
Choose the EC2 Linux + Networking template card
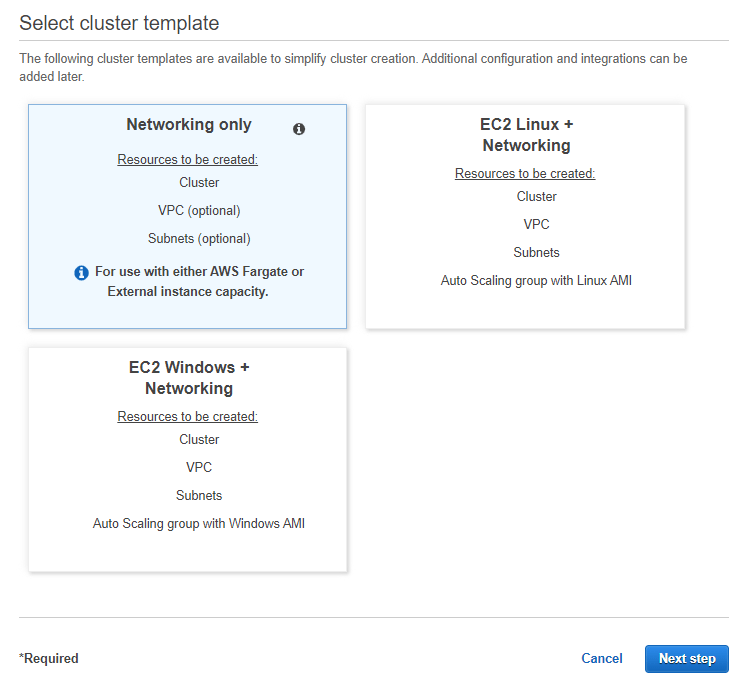point(525,216)
